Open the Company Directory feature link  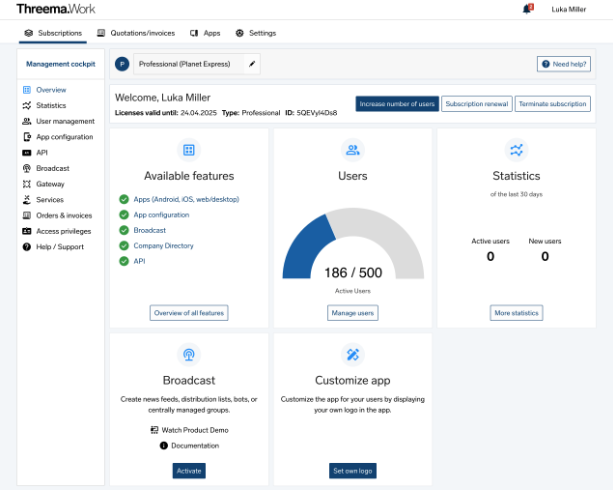[x=163, y=246]
